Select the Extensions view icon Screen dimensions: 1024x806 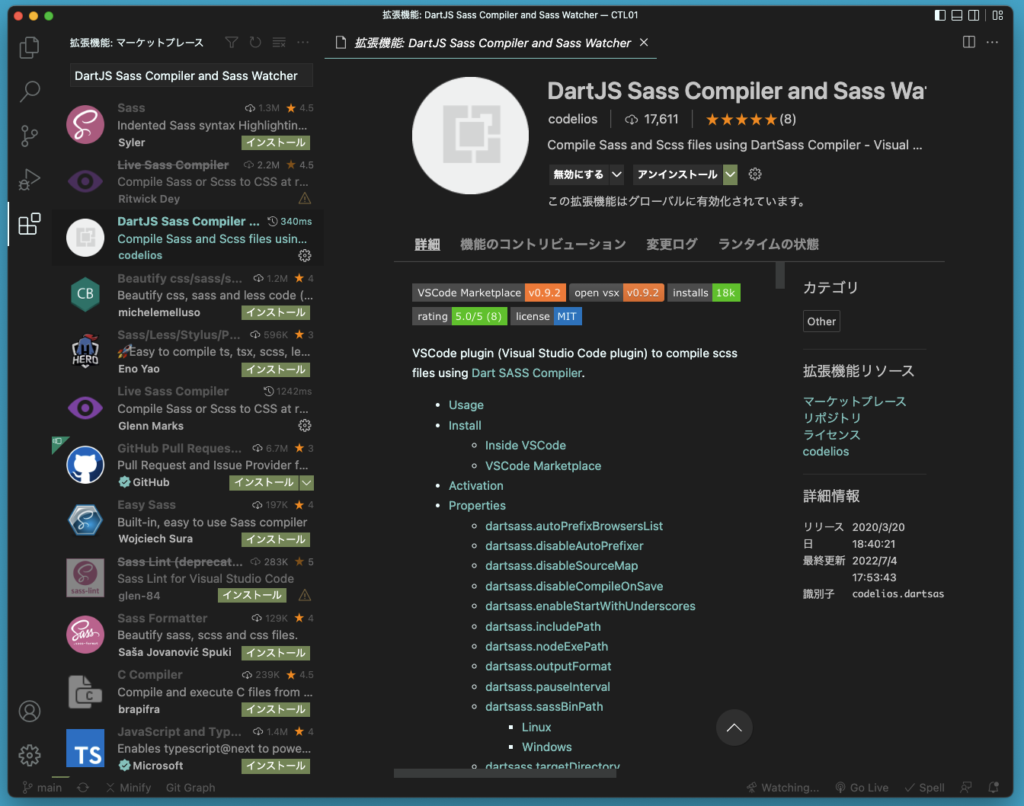(29, 224)
